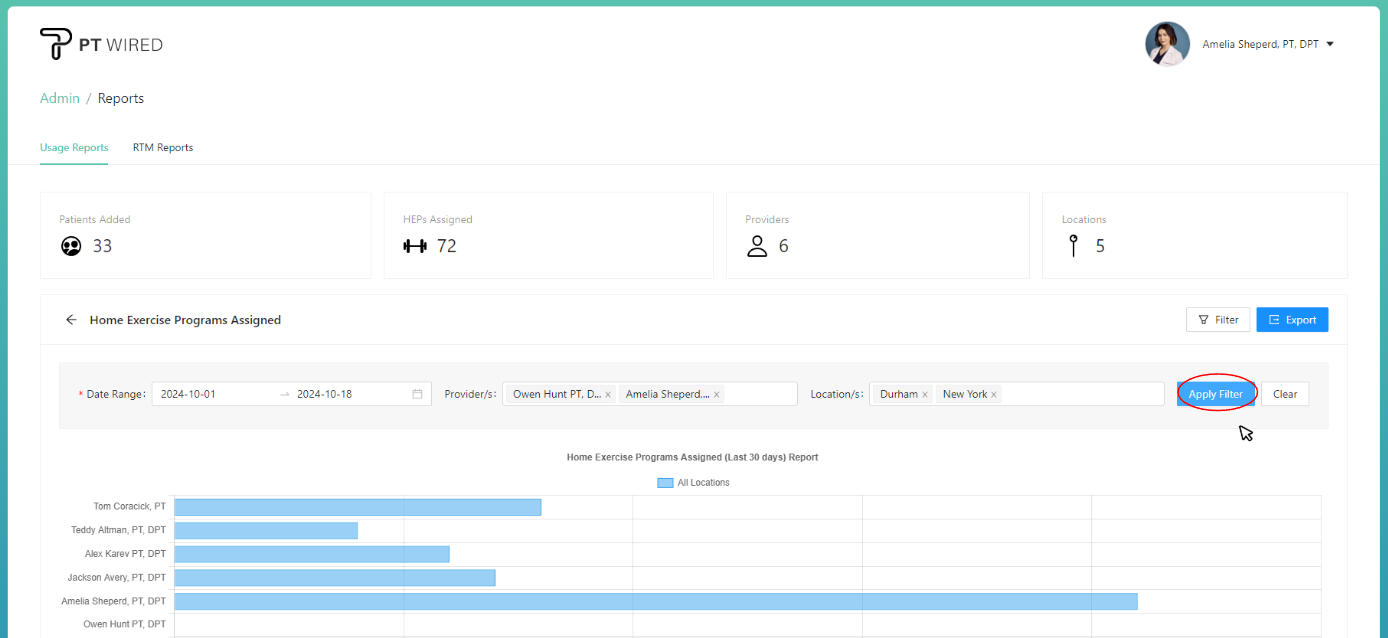
Task: Click the PT Wired logo
Action: tap(101, 44)
